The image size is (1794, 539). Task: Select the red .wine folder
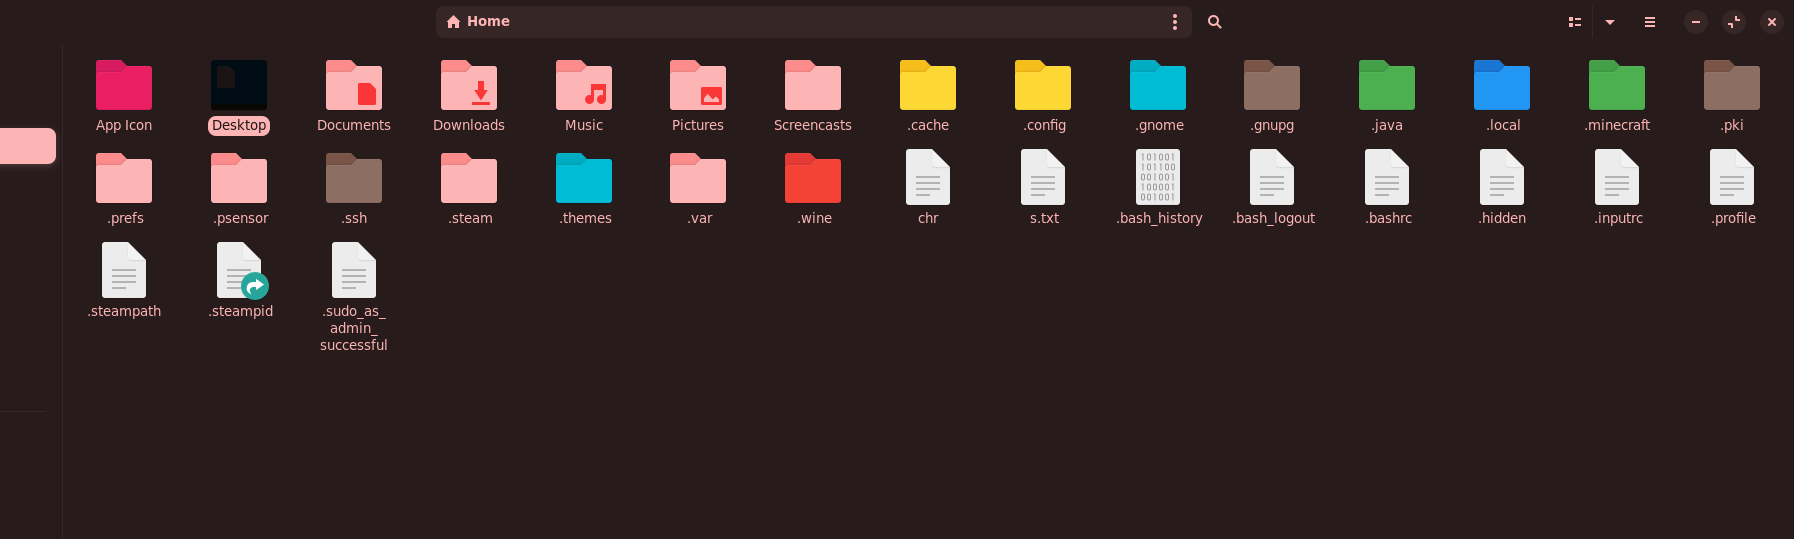pos(813,179)
